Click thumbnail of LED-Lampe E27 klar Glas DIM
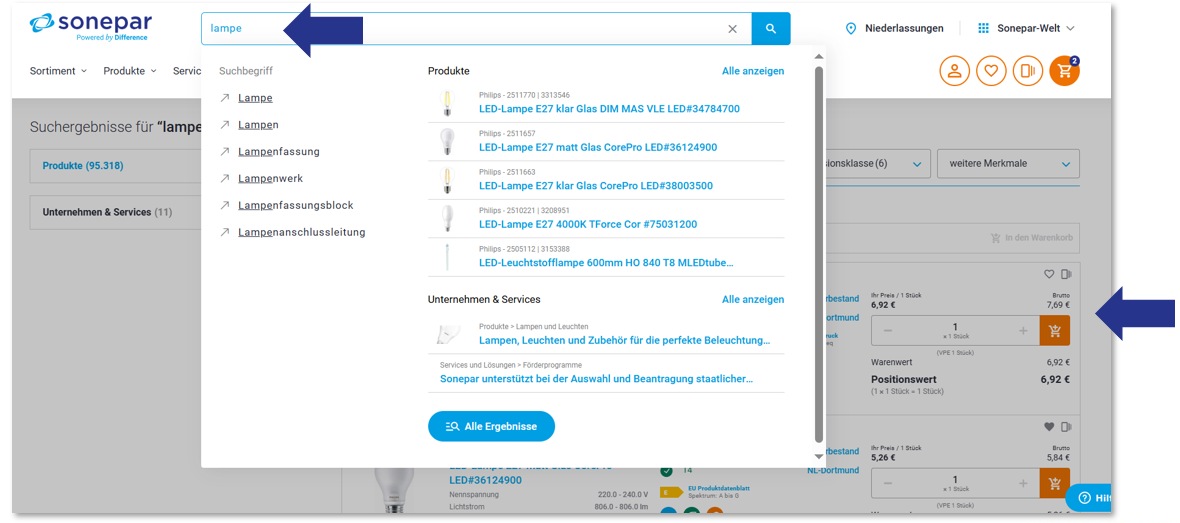The height and width of the screenshot is (523, 1180). pyautogui.click(x=448, y=103)
